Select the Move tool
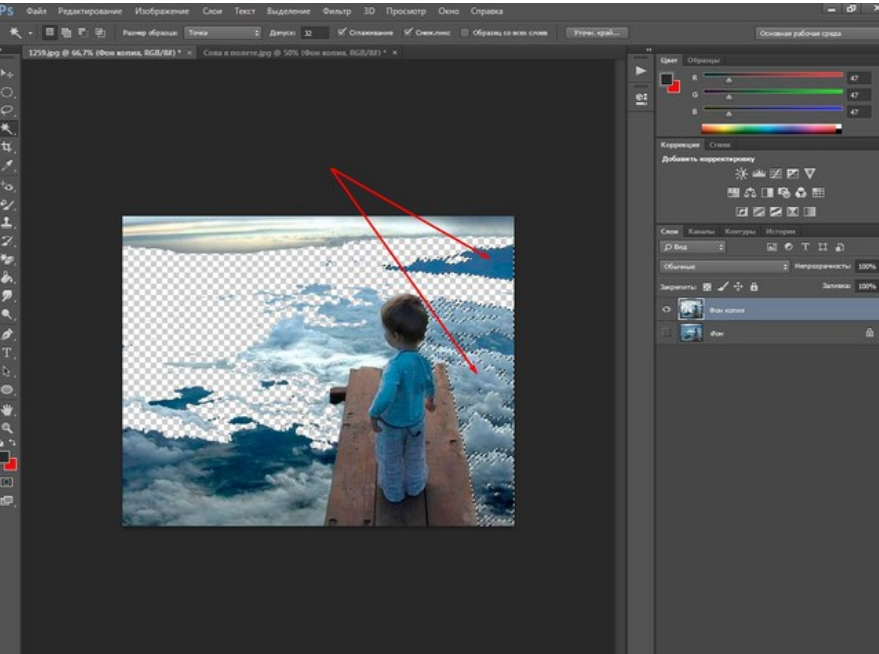Screen dimensions: 879x654 (7, 74)
